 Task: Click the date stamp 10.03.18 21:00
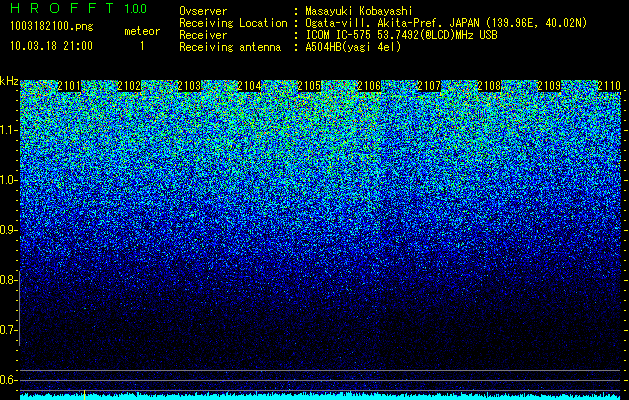[51, 46]
